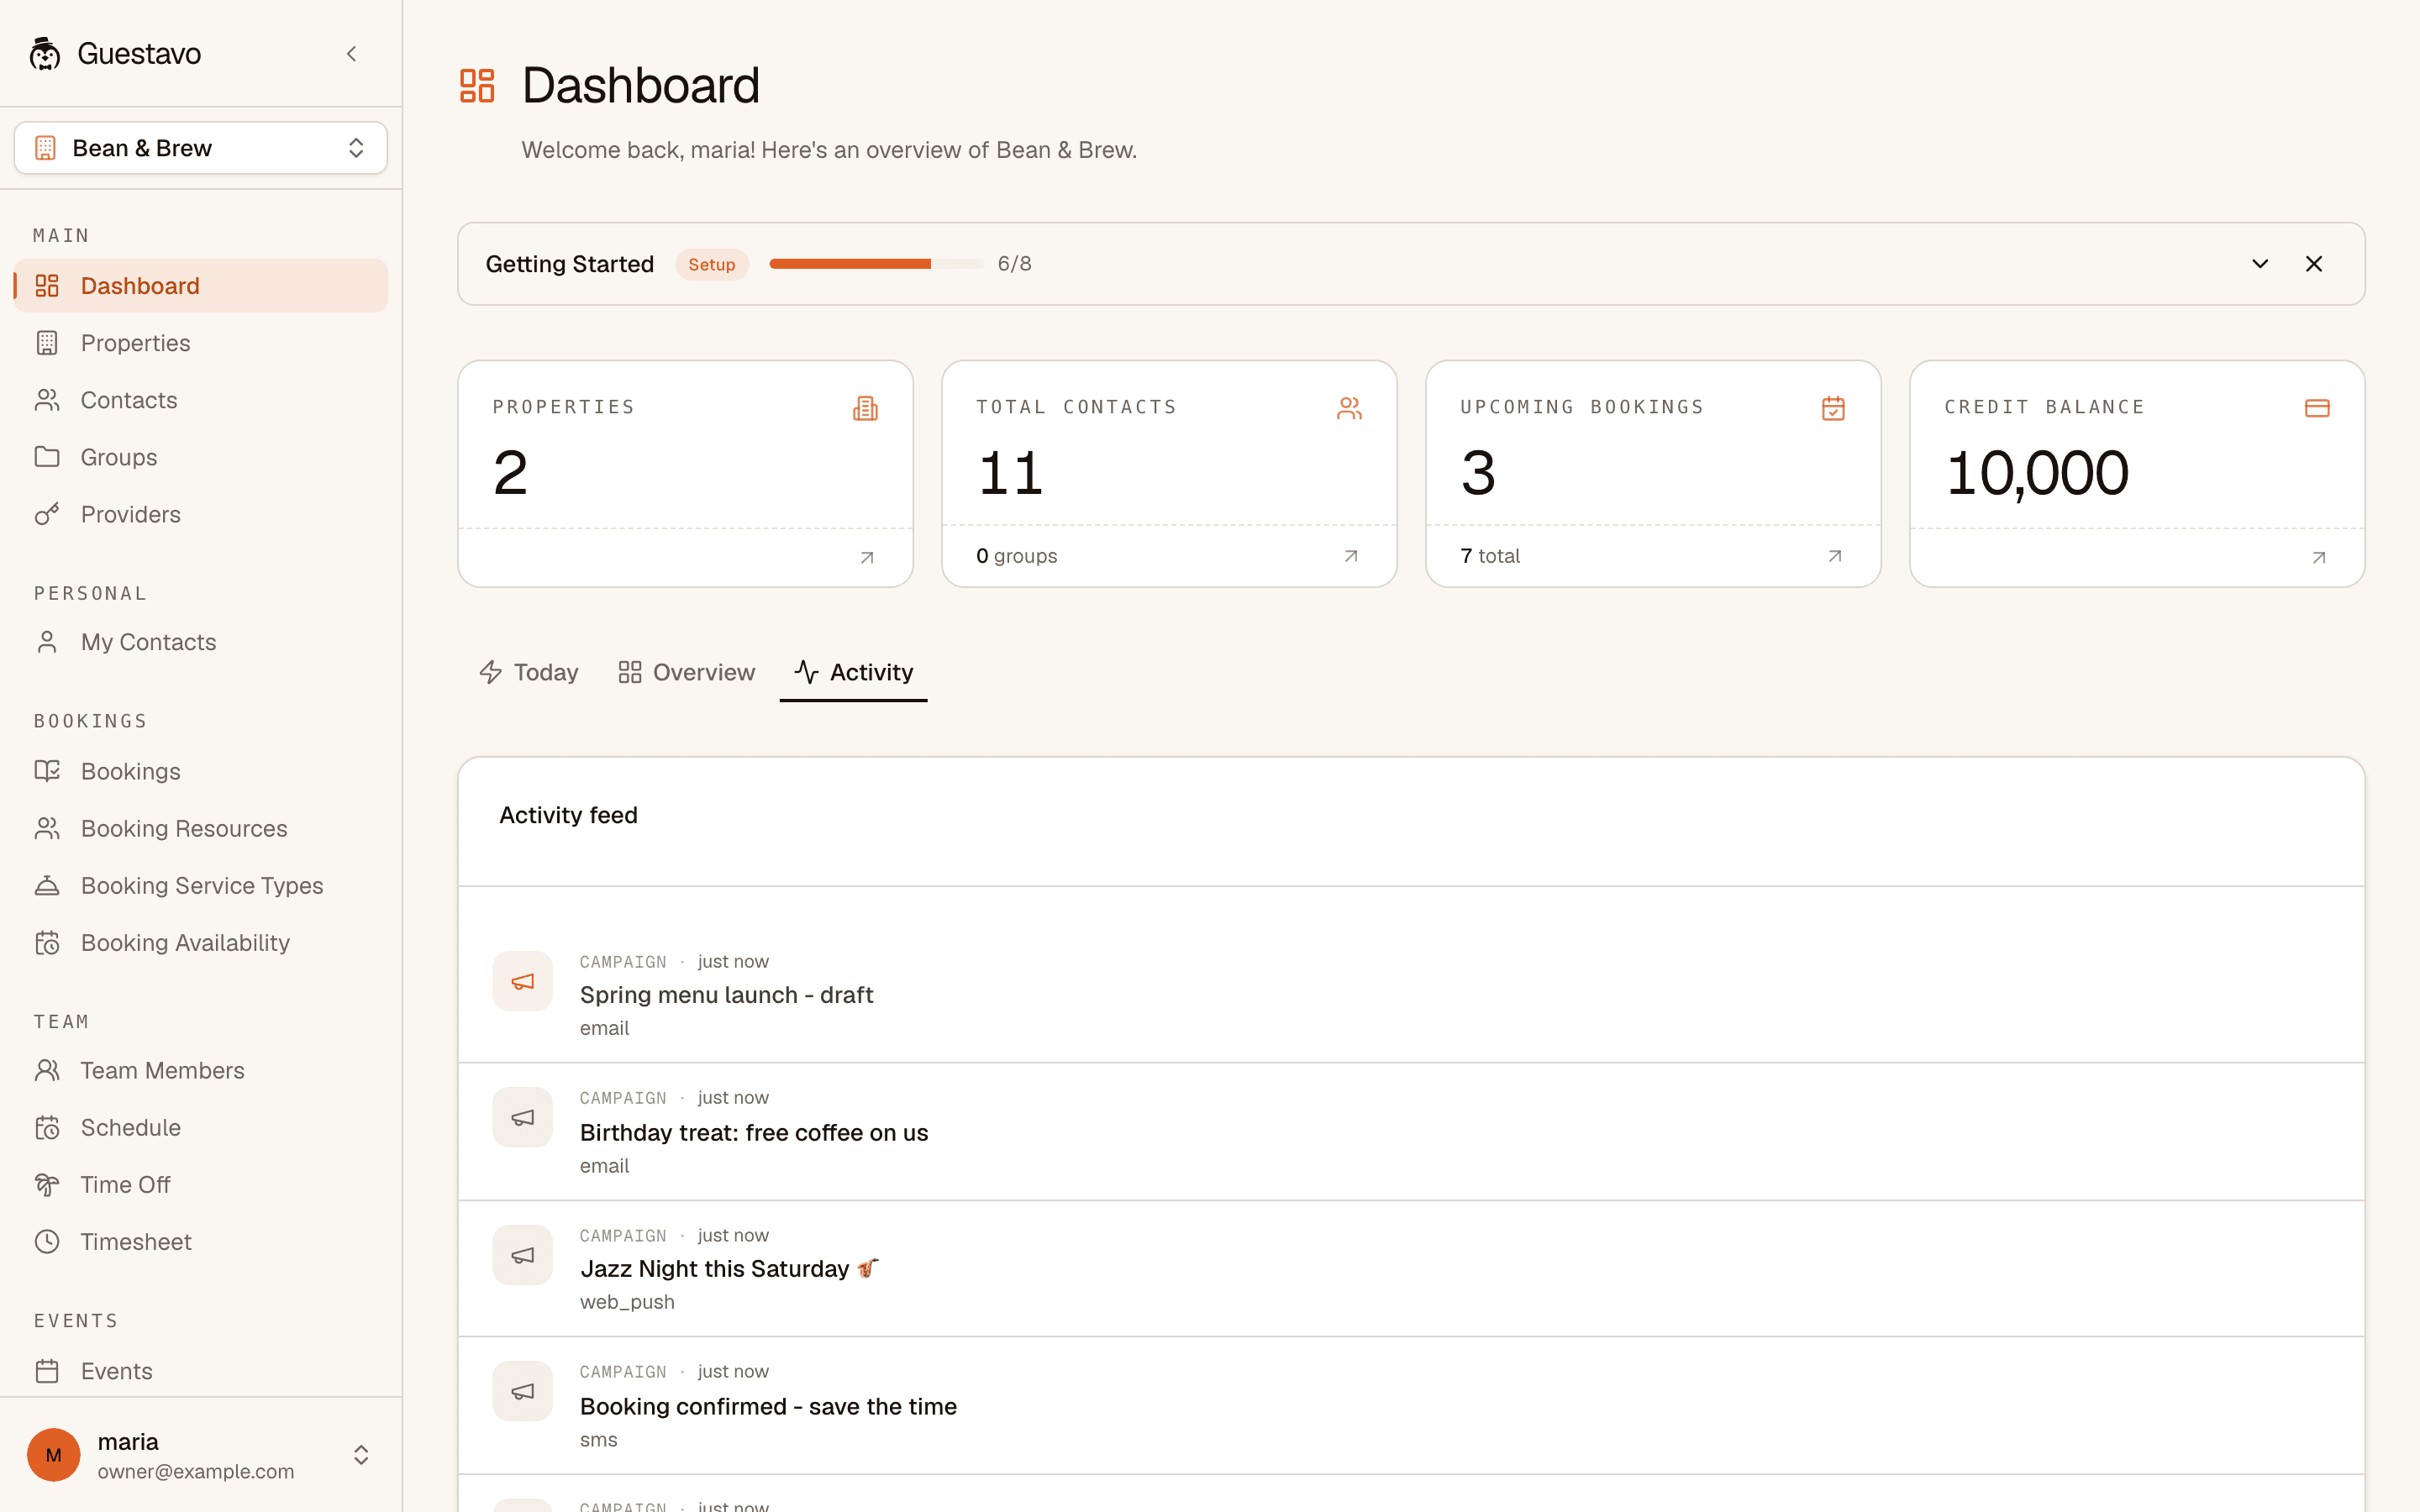This screenshot has height=1512, width=2420.
Task: Click megaphone icon for Birthday treat campaign
Action: (522, 1117)
